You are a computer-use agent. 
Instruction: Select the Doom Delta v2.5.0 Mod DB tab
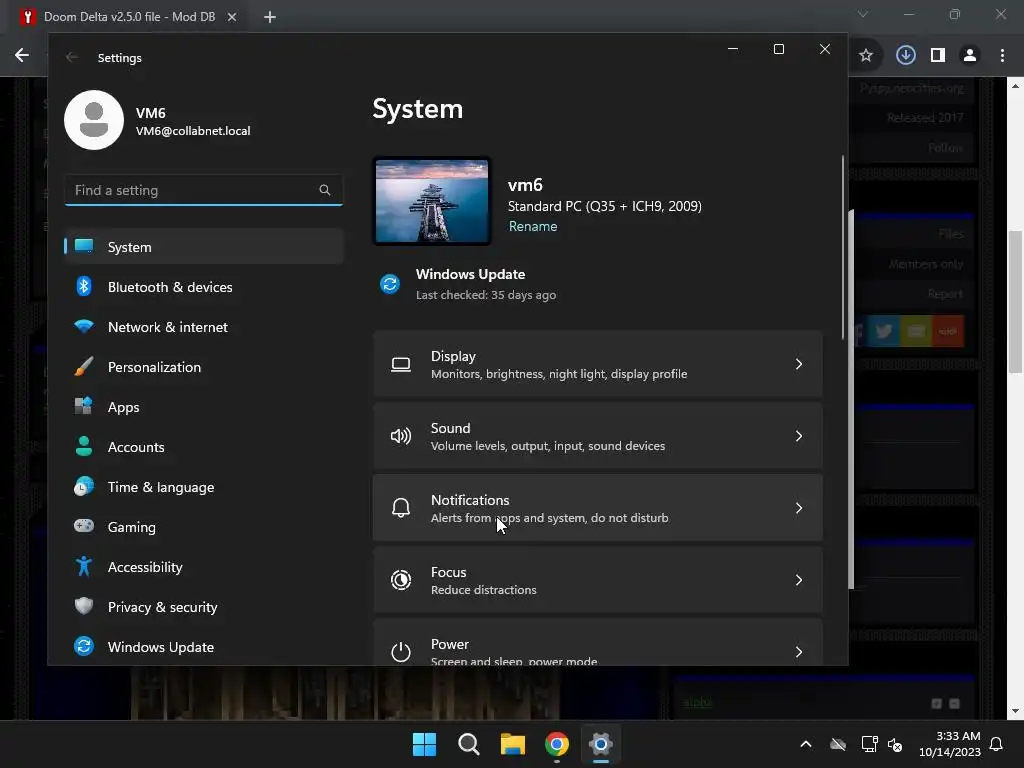pos(129,17)
